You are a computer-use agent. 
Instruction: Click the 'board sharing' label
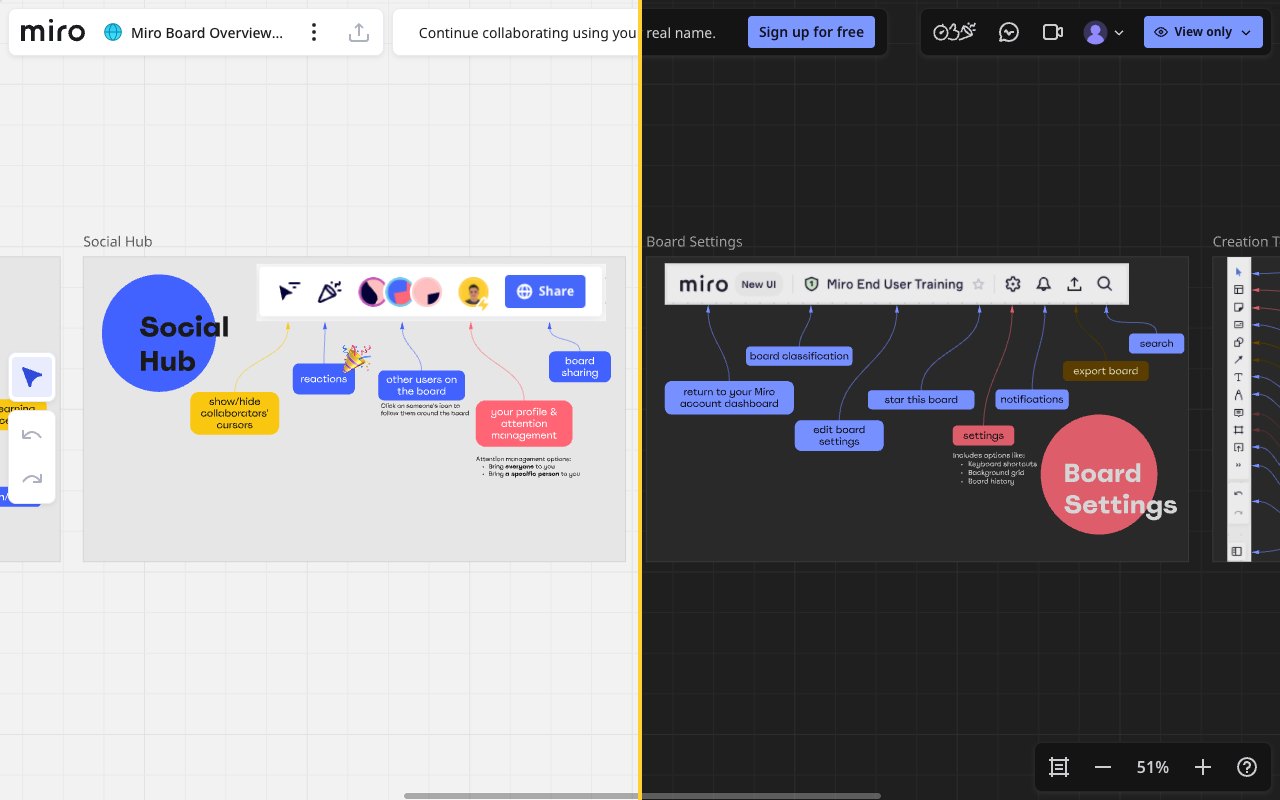[580, 367]
